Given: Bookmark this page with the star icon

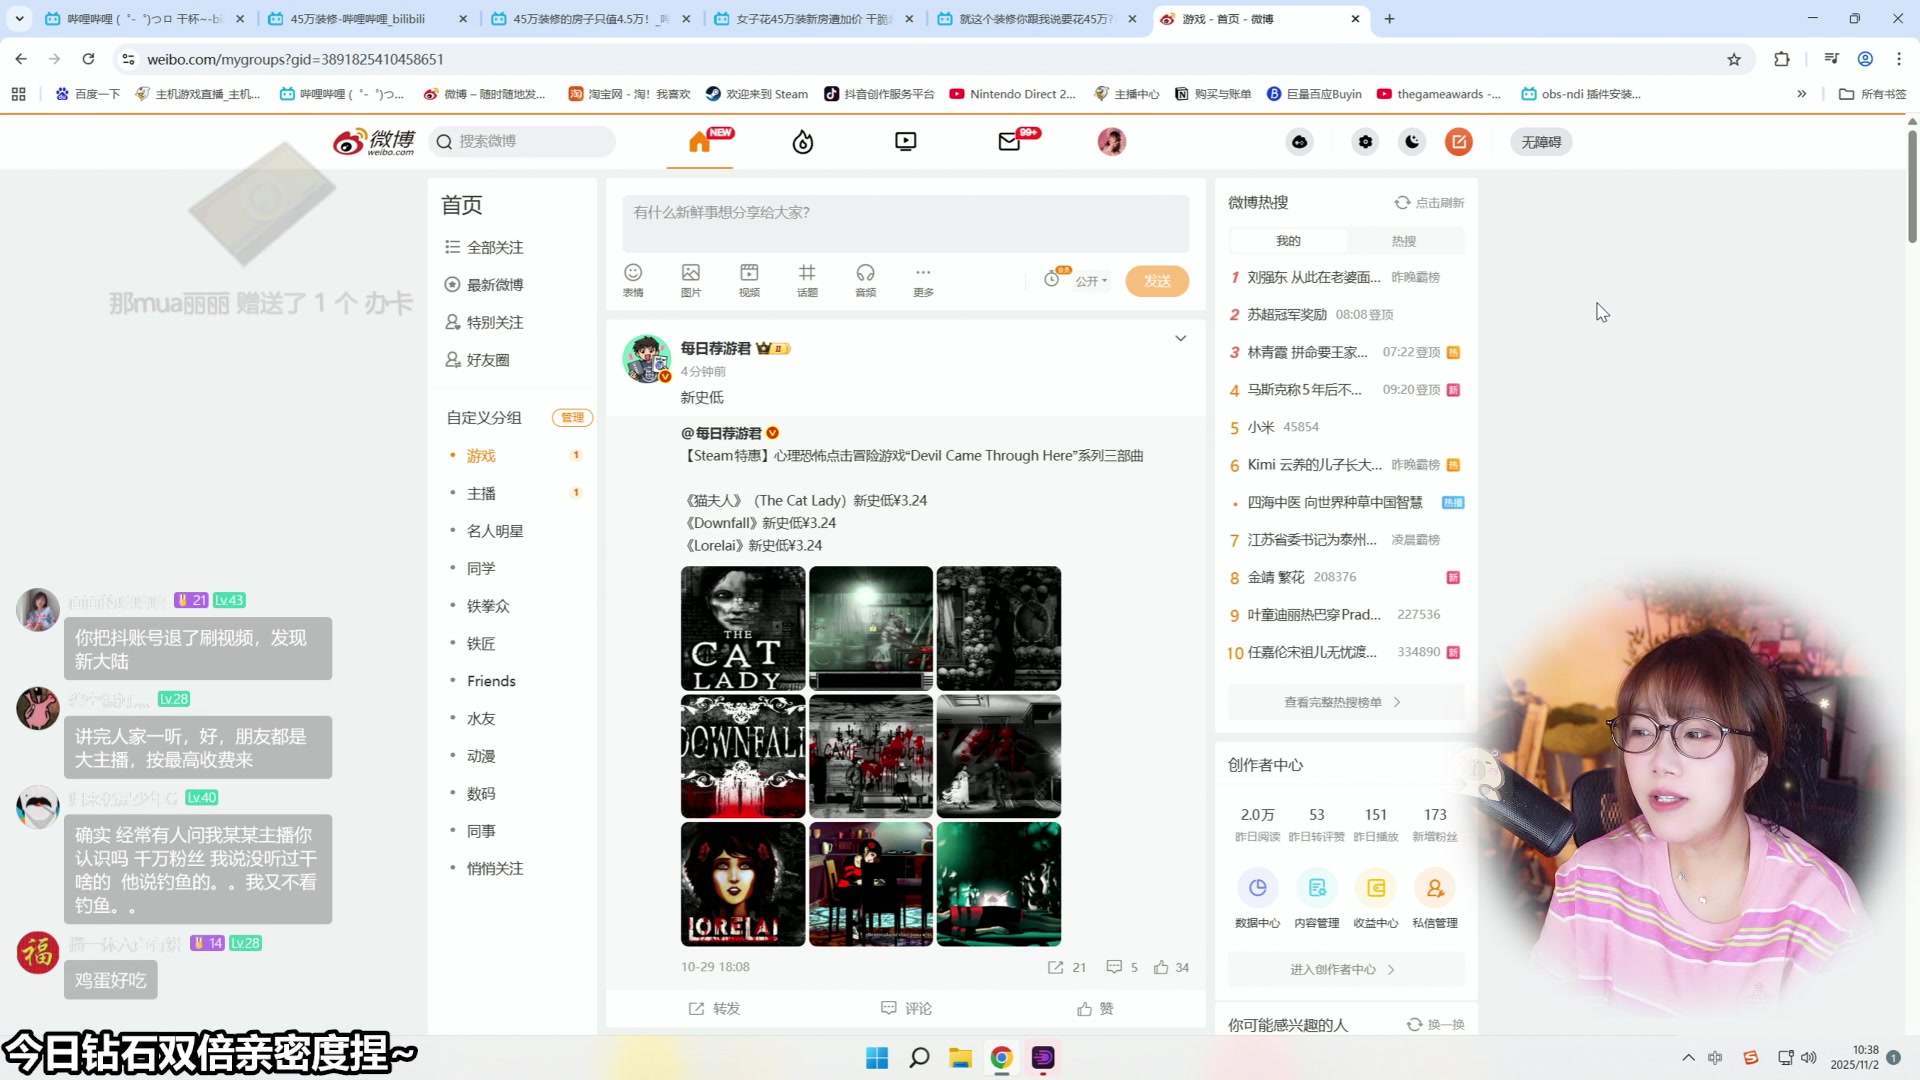Looking at the screenshot, I should (1734, 59).
